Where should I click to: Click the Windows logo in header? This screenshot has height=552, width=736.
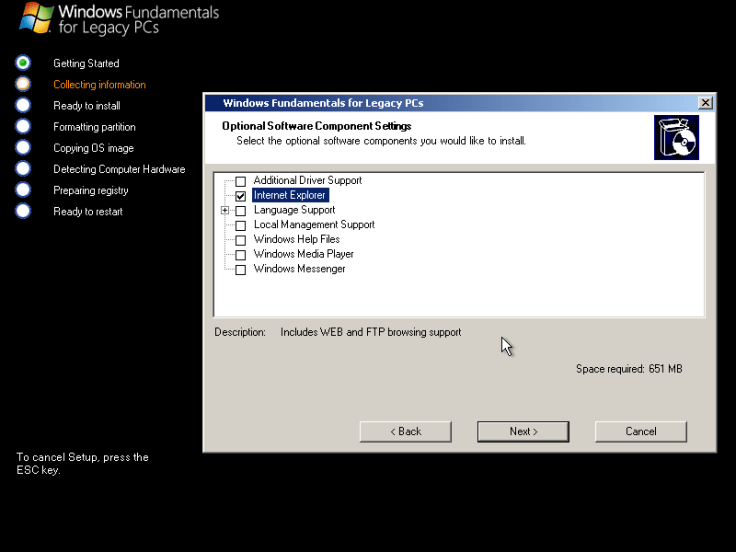tap(37, 18)
